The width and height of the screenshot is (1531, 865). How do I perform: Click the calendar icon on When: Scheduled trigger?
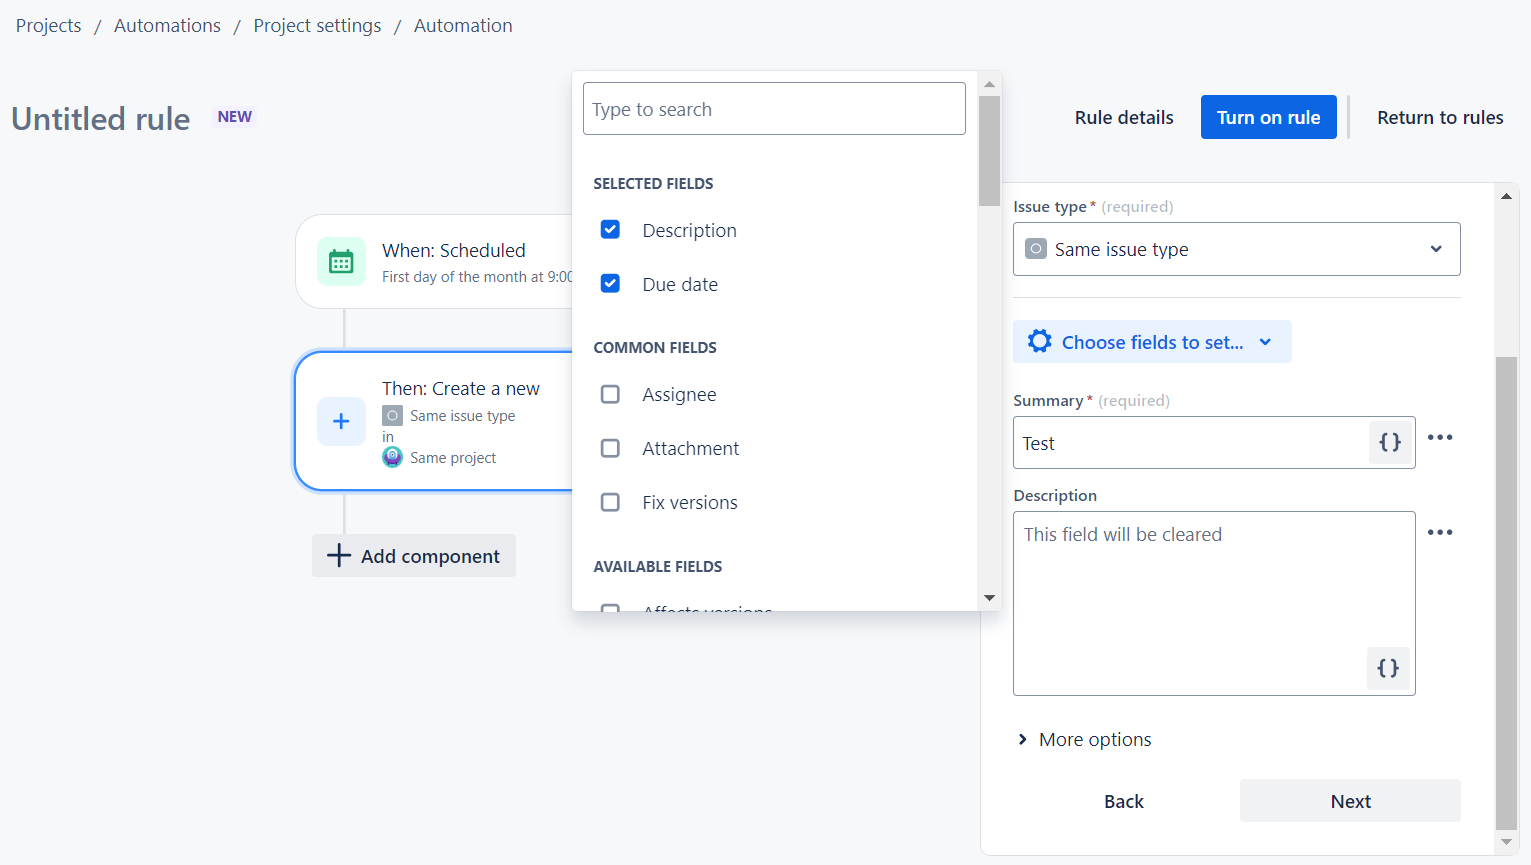coord(341,261)
